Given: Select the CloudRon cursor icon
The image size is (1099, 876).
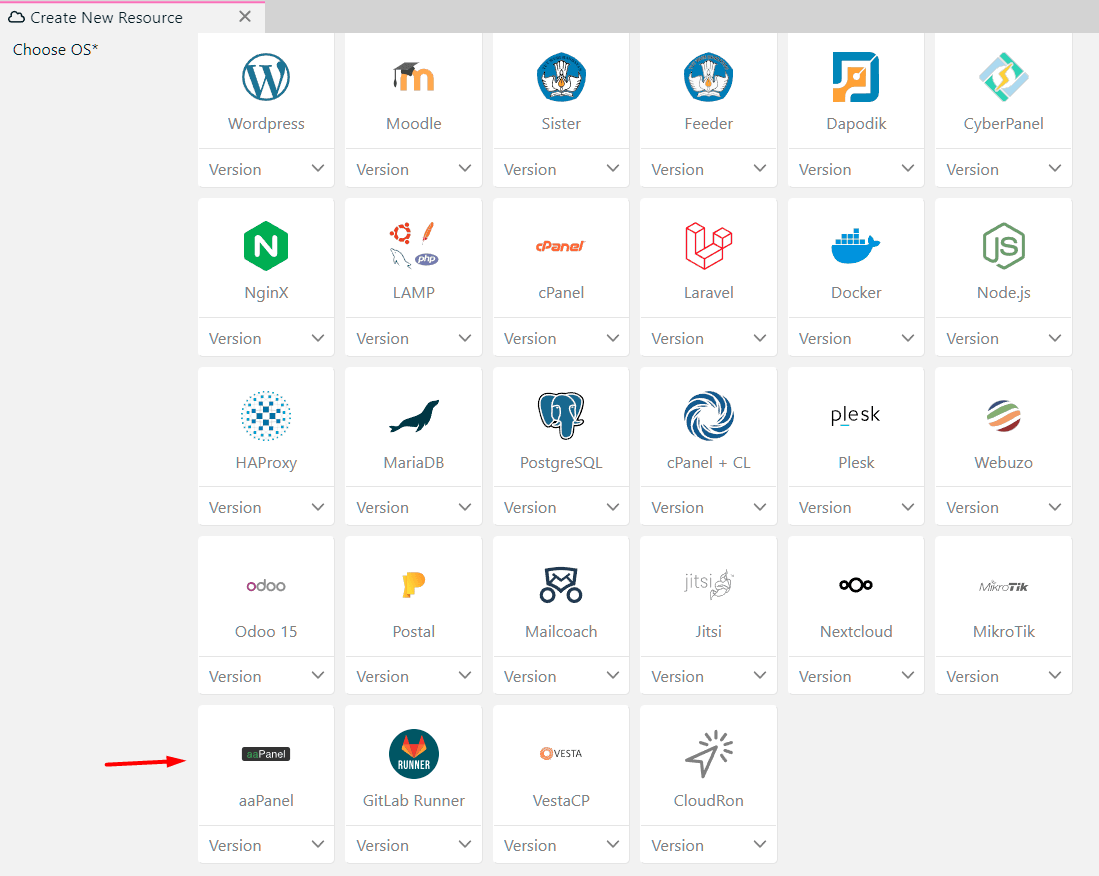Looking at the screenshot, I should 708,754.
